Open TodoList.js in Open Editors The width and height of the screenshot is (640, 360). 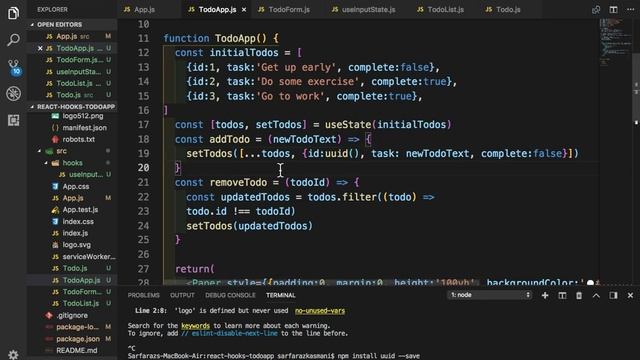click(x=73, y=83)
